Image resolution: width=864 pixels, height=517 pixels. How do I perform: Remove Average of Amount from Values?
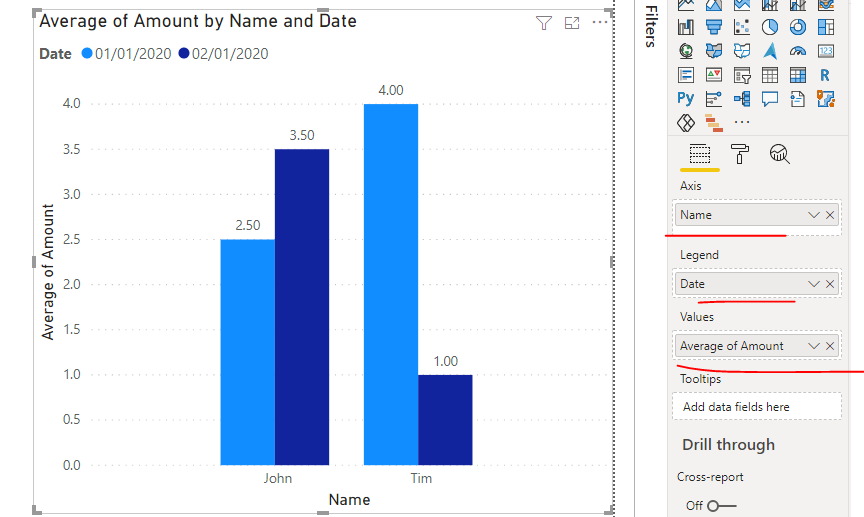[x=830, y=346]
